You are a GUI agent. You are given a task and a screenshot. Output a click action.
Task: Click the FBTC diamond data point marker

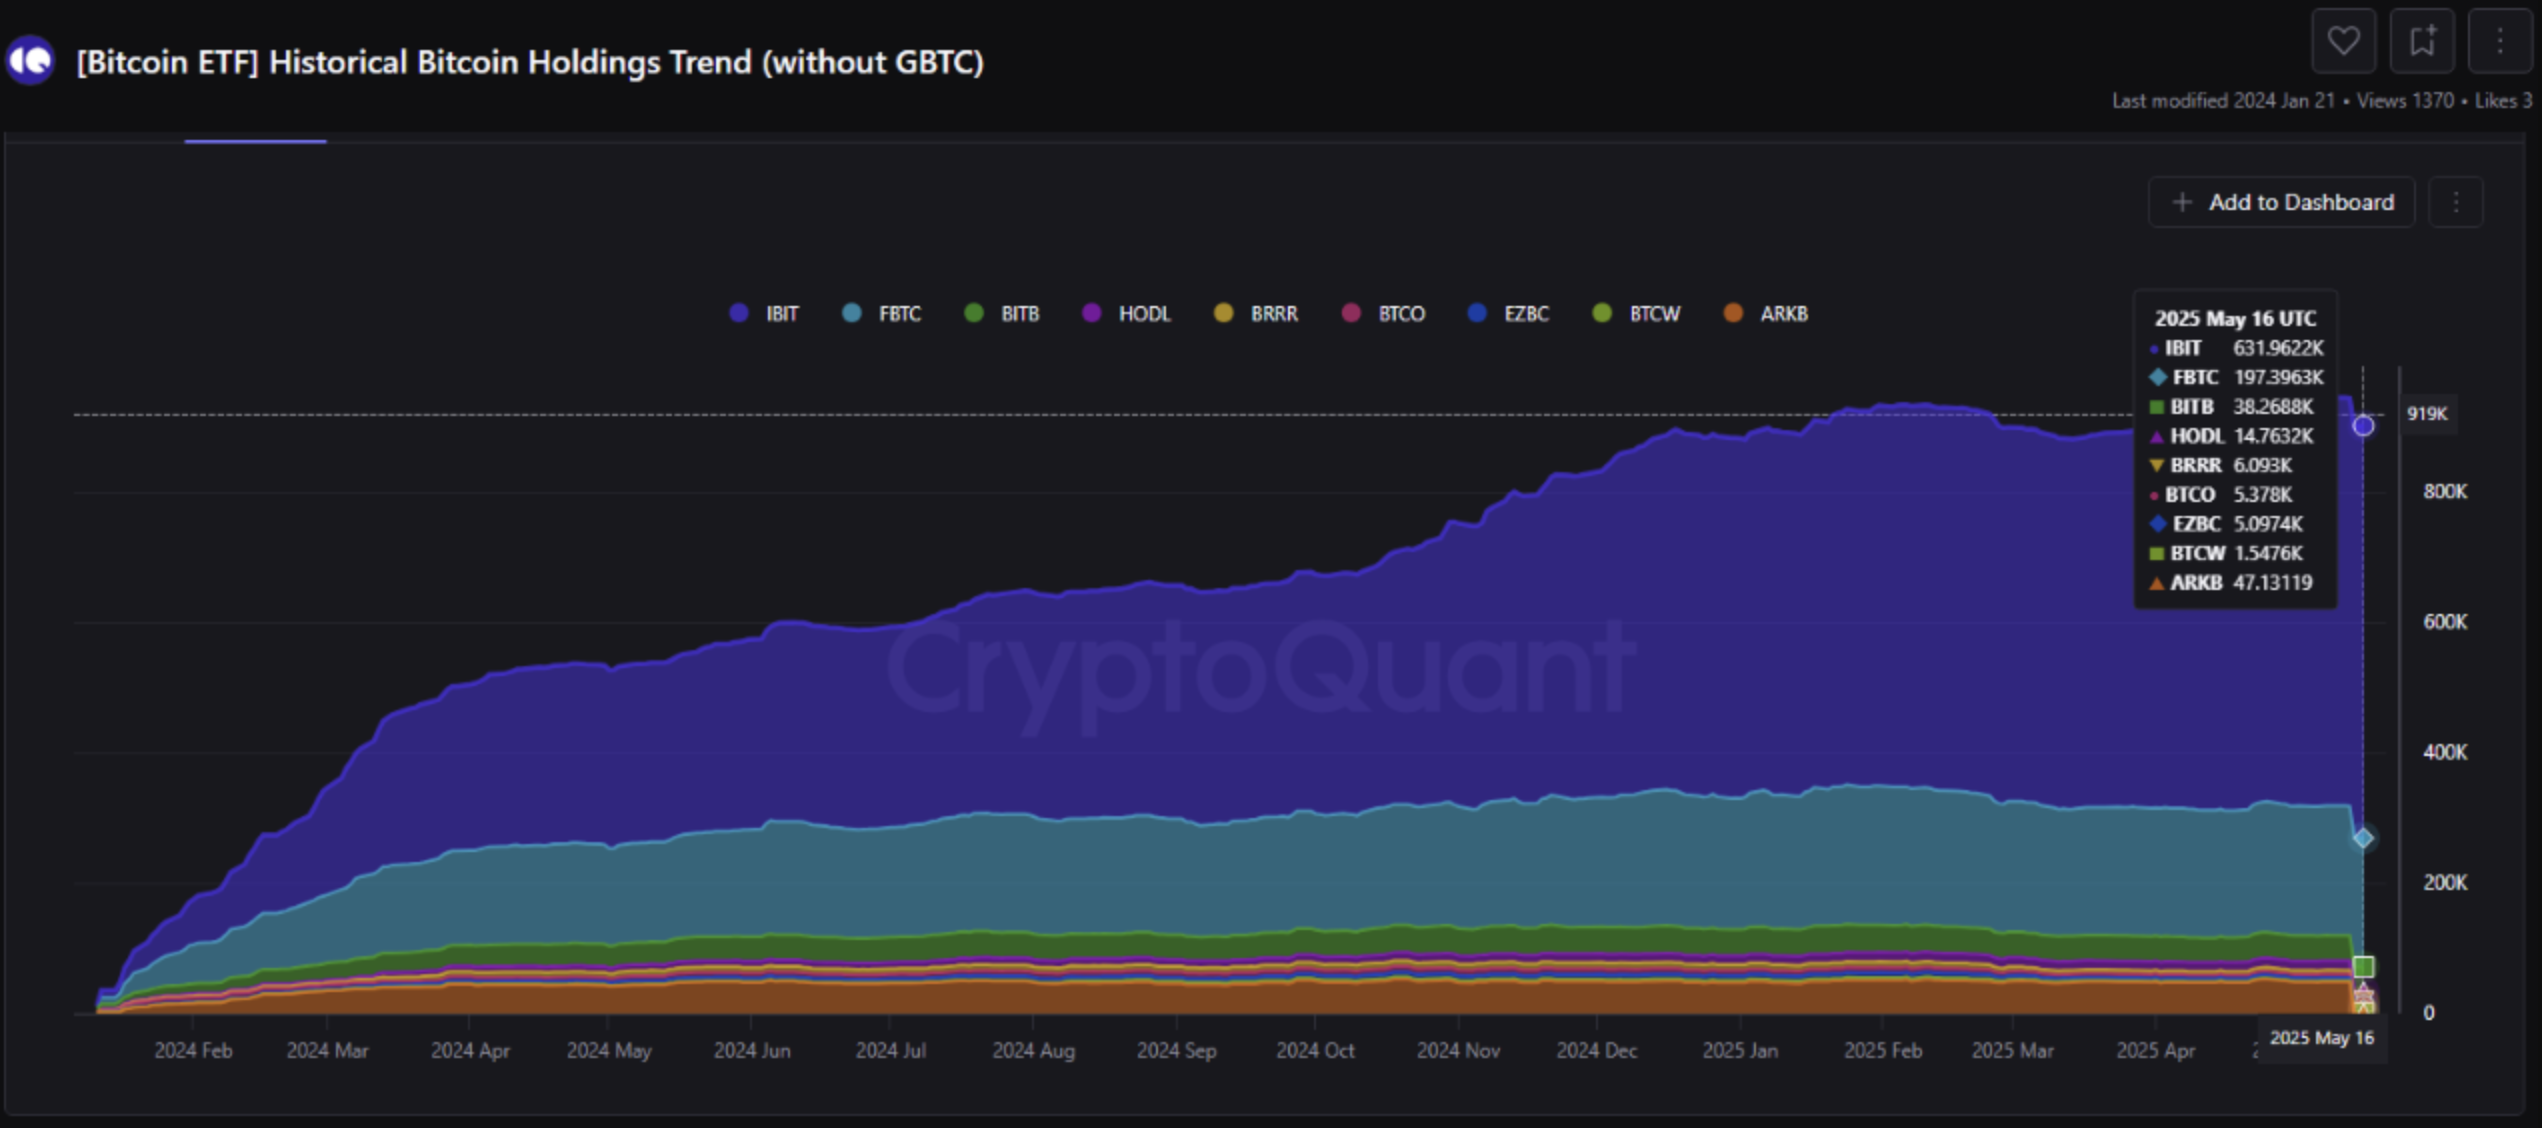(x=2362, y=838)
